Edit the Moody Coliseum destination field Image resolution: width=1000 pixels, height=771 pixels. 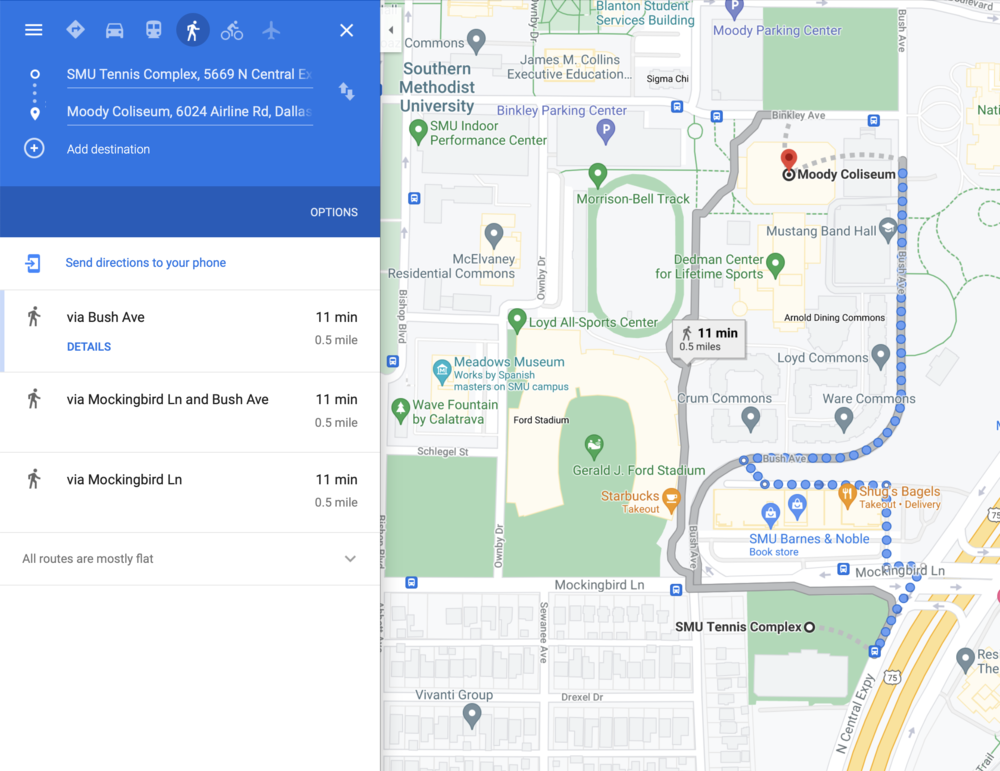pyautogui.click(x=189, y=112)
